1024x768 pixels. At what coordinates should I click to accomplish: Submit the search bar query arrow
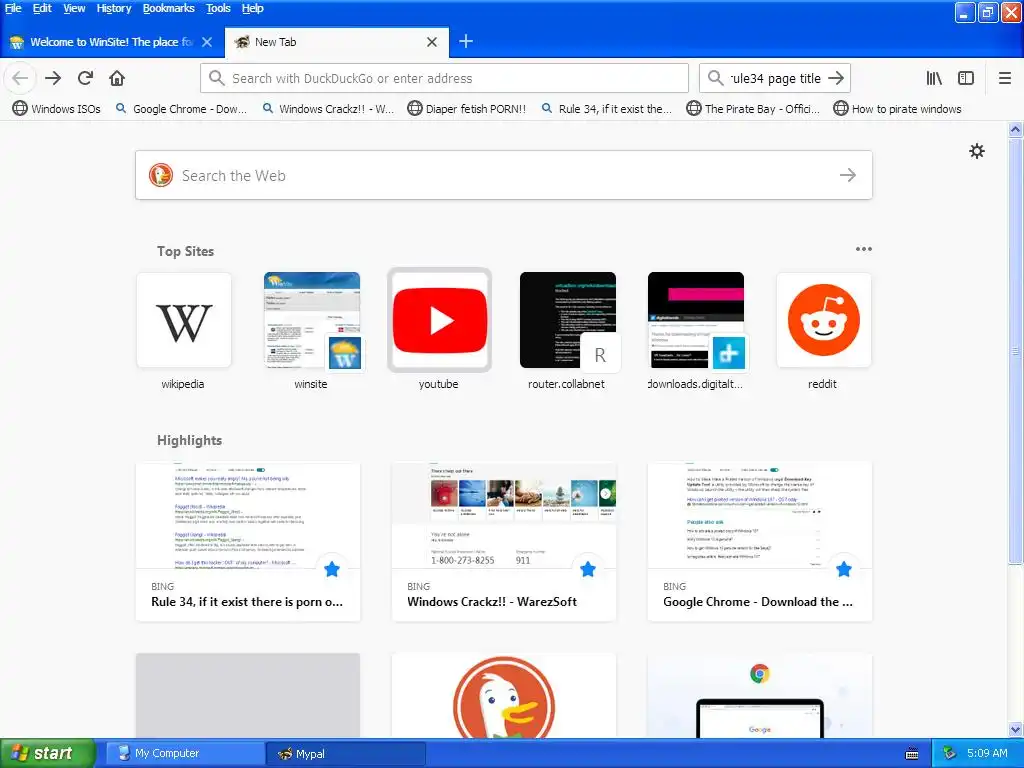tap(836, 78)
